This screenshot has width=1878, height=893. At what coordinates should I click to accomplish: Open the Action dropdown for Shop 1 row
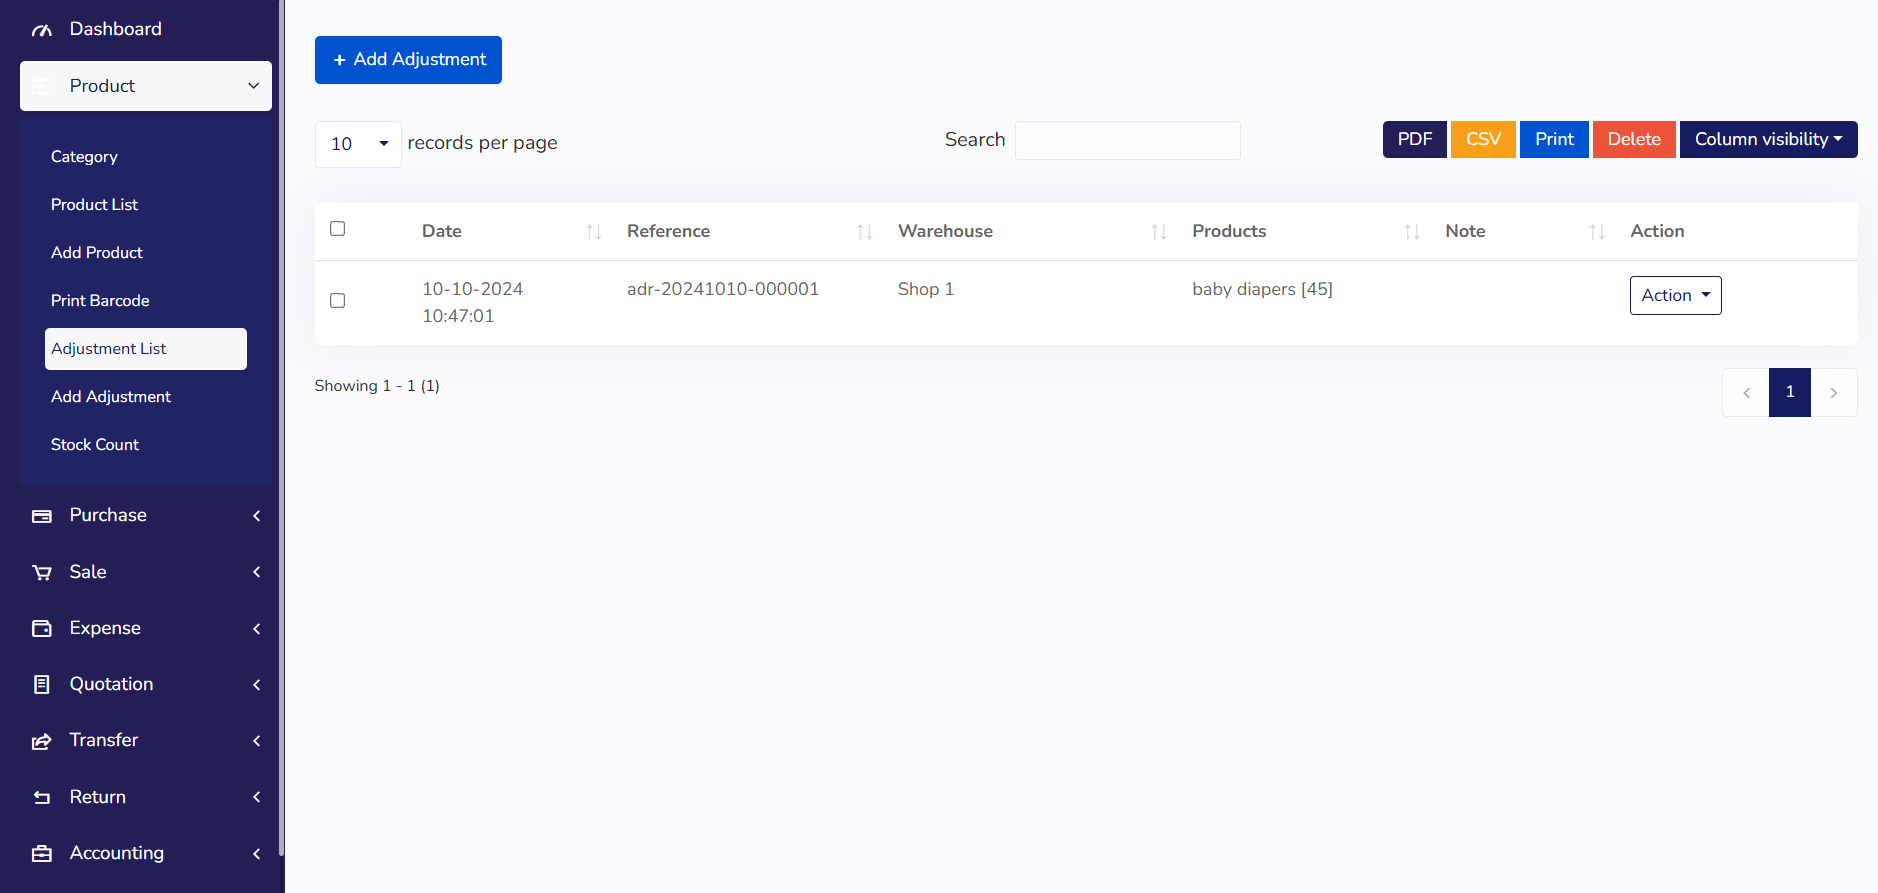[x=1675, y=296]
